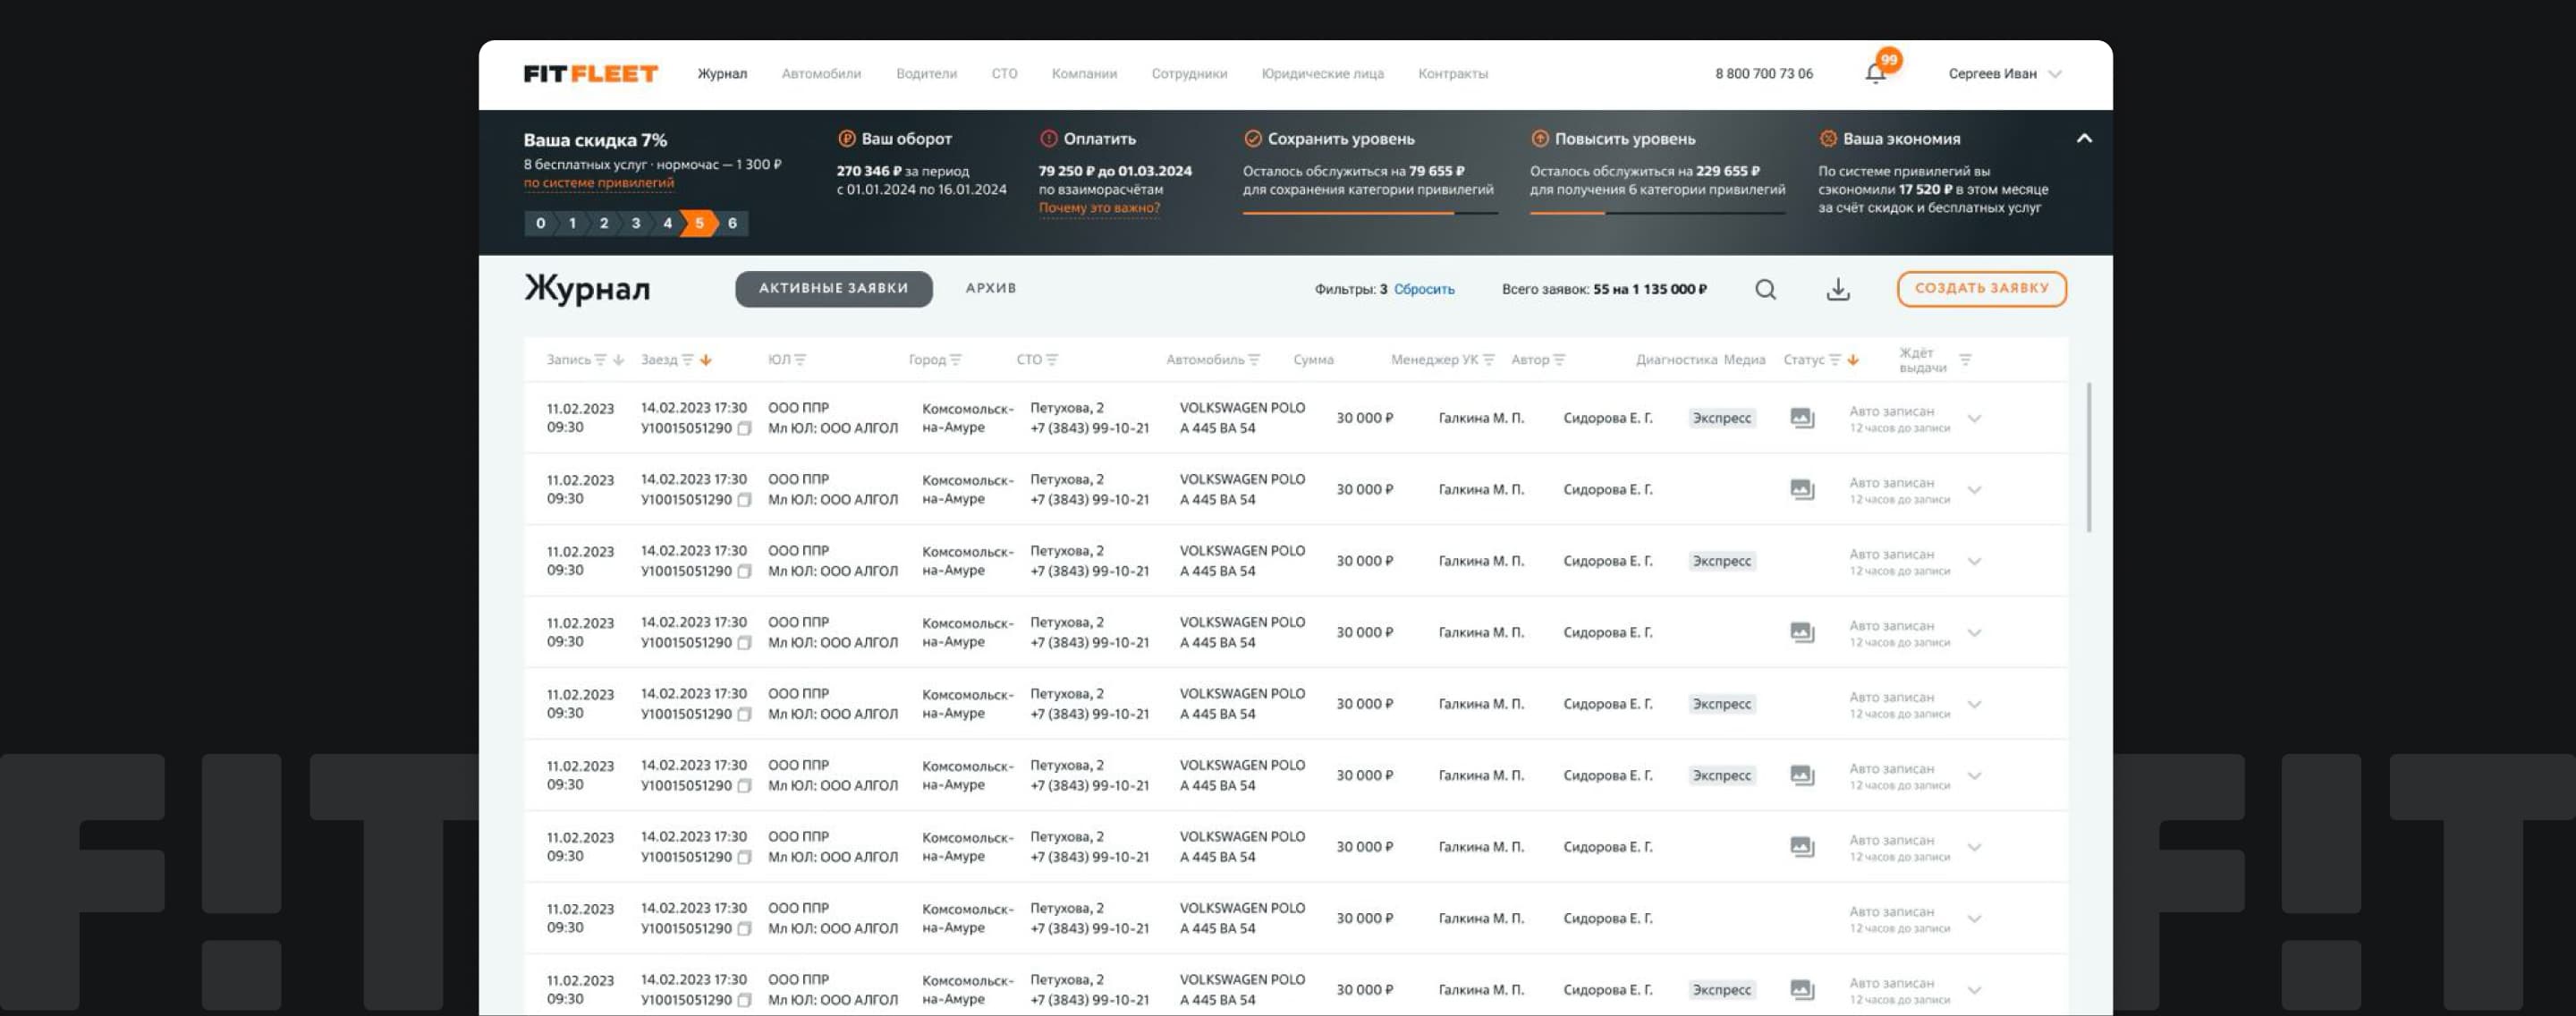Click the total 55 на 1 135 000 ₽ text

(x=1649, y=290)
